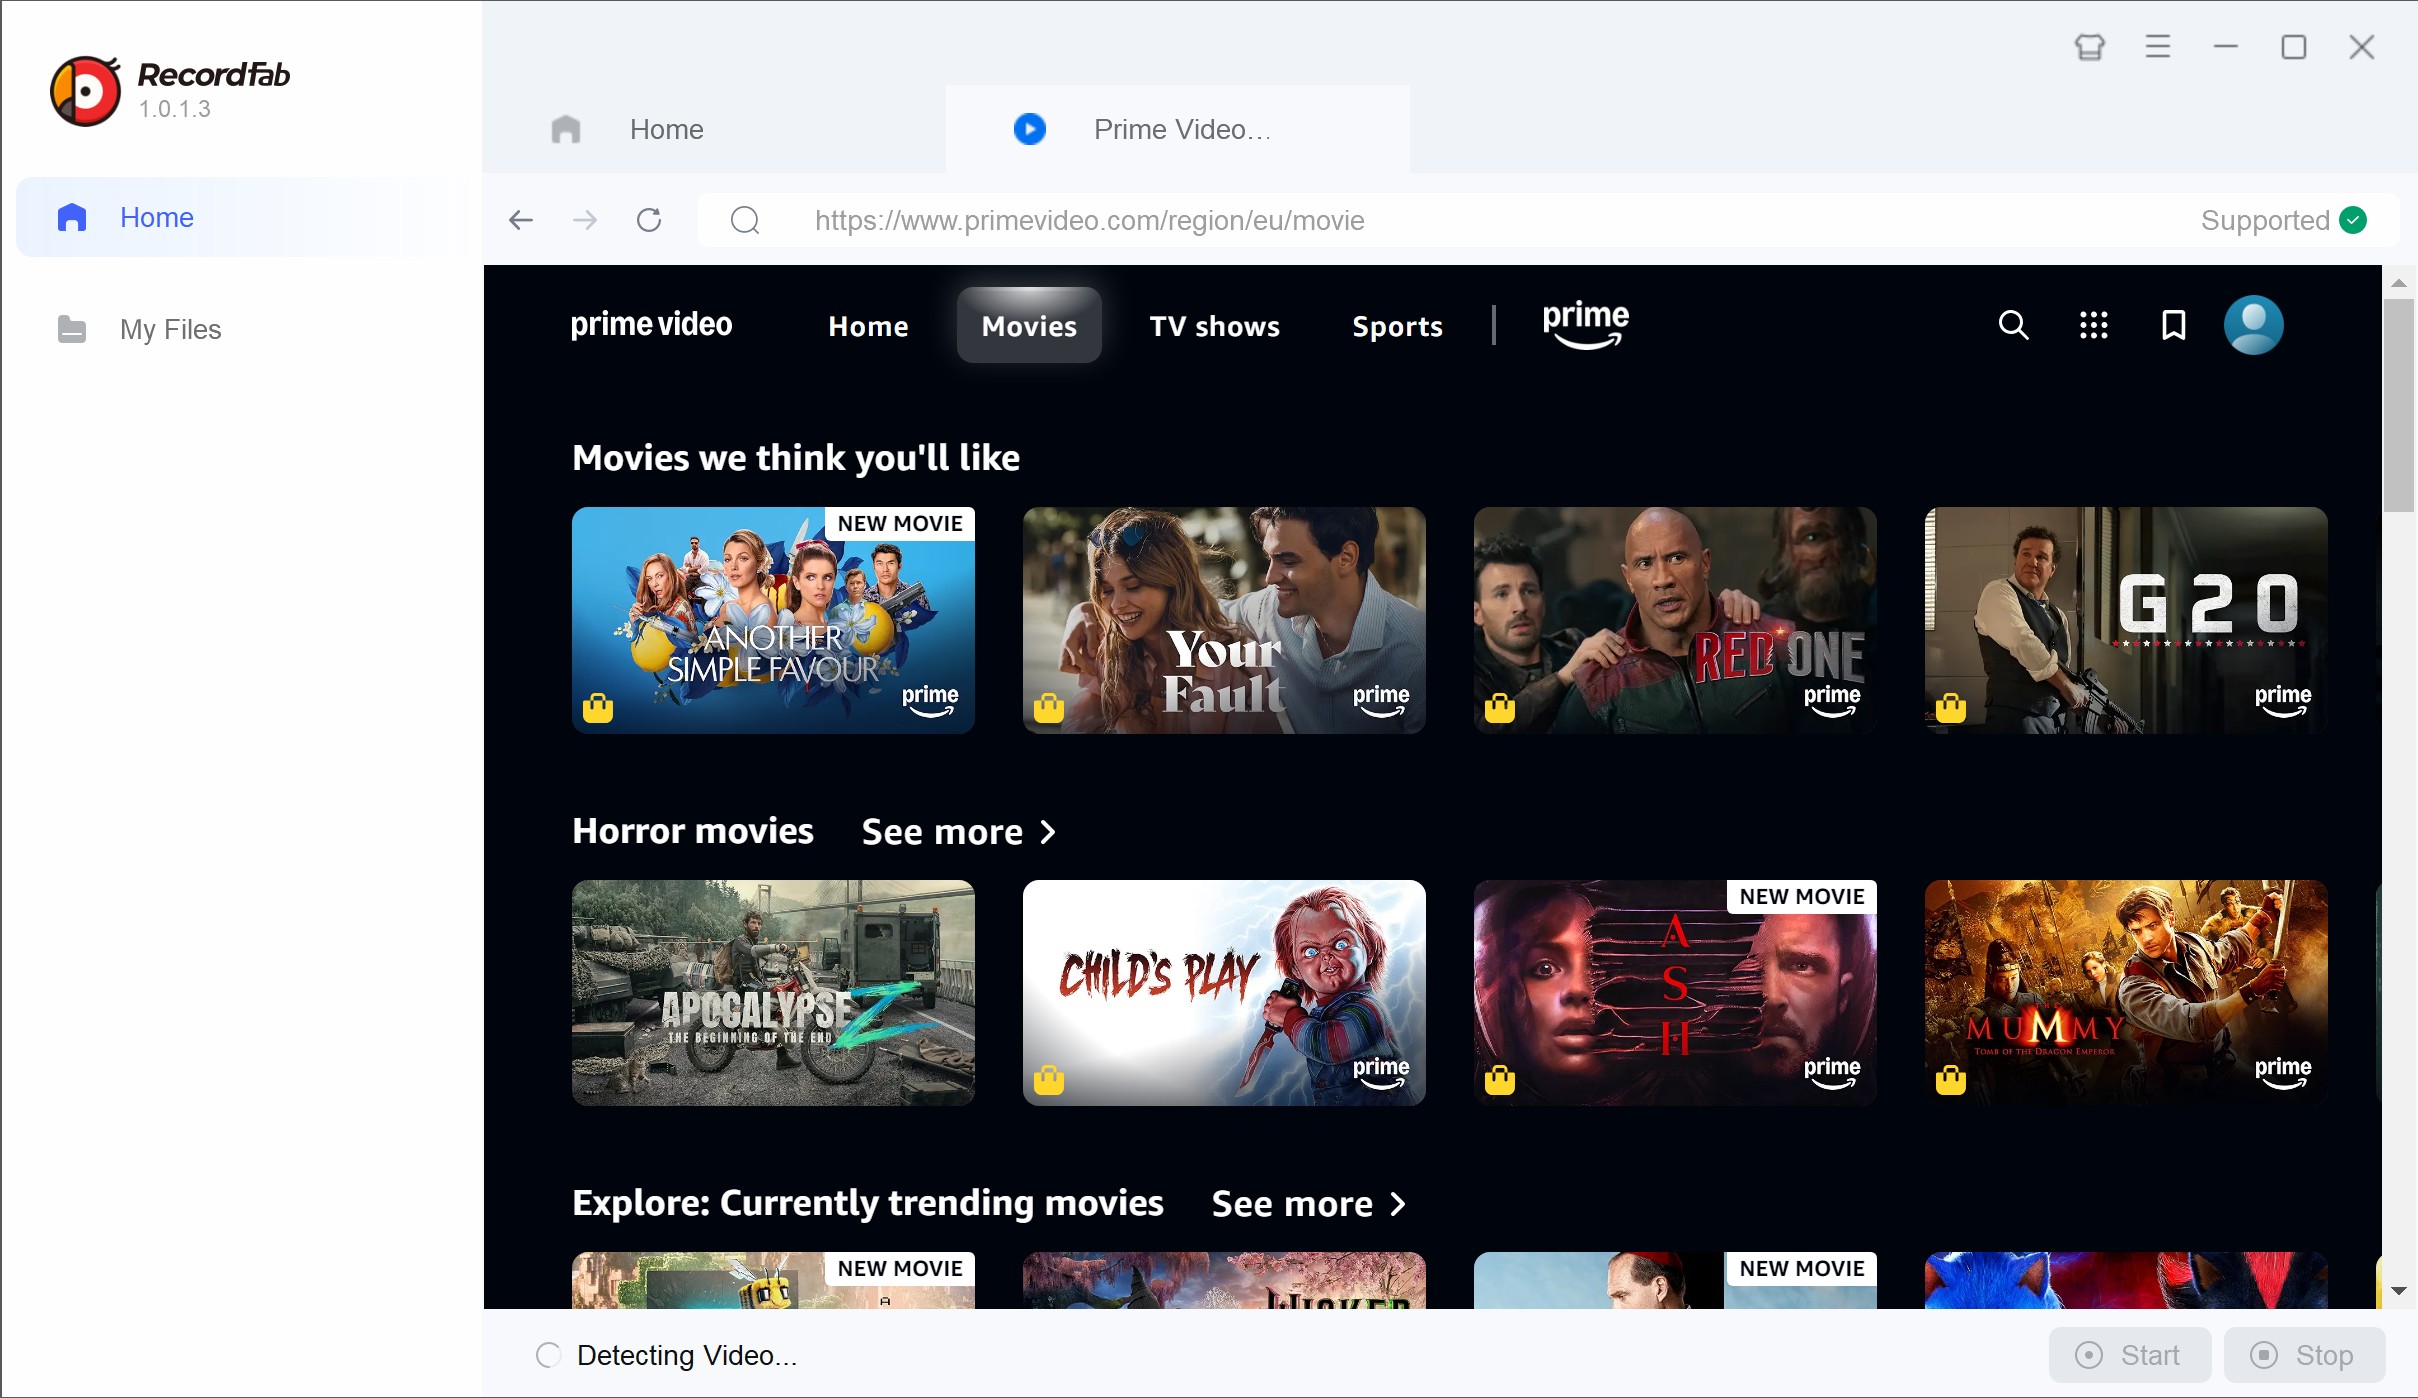Click the Stop recording button
This screenshot has width=2418, height=1398.
(2304, 1355)
